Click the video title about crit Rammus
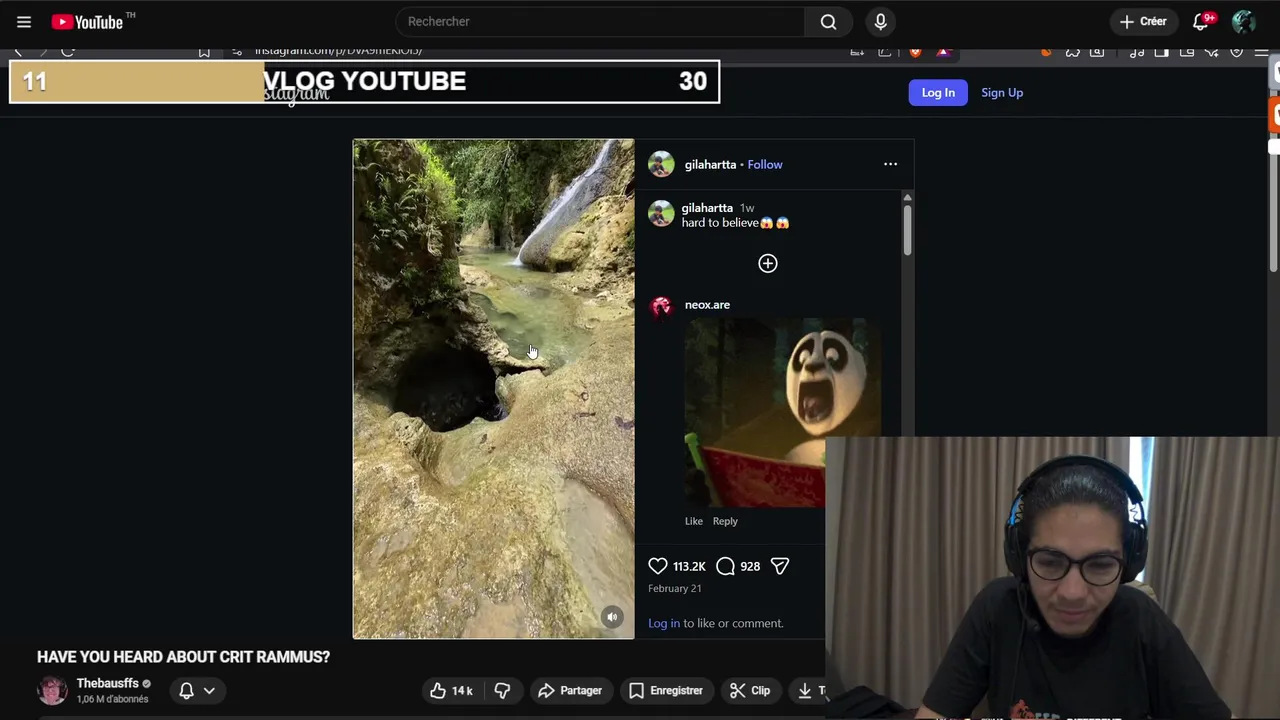Image resolution: width=1280 pixels, height=720 pixels. pyautogui.click(x=183, y=657)
